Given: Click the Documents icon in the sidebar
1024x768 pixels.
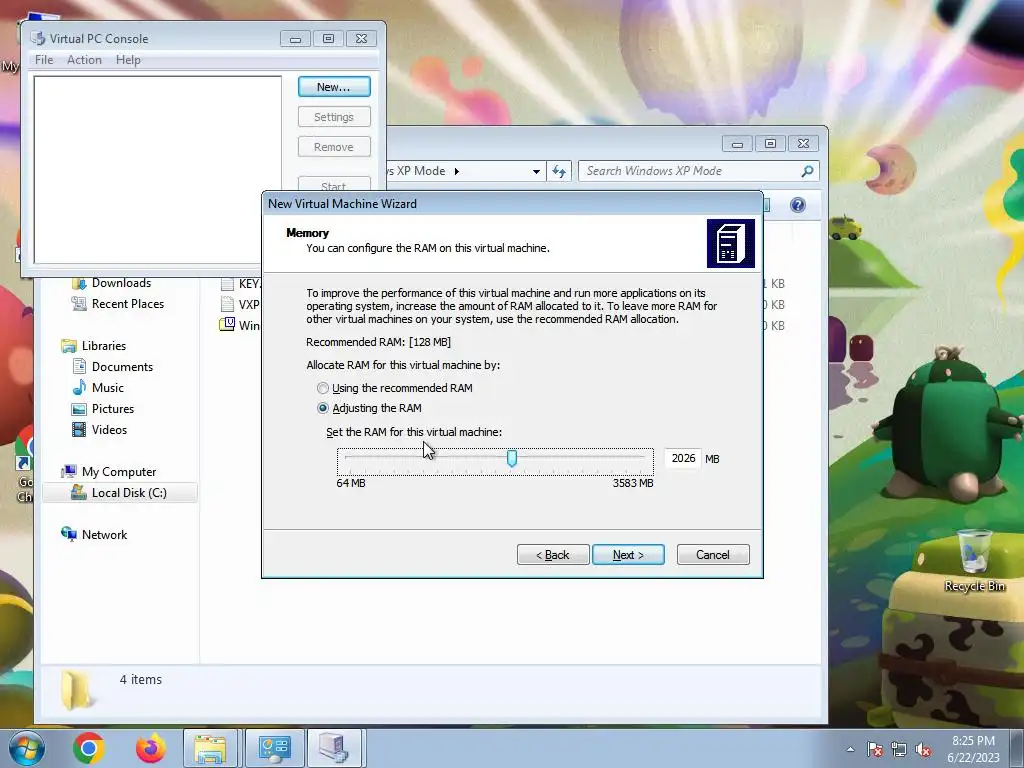Looking at the screenshot, I should pyautogui.click(x=79, y=366).
